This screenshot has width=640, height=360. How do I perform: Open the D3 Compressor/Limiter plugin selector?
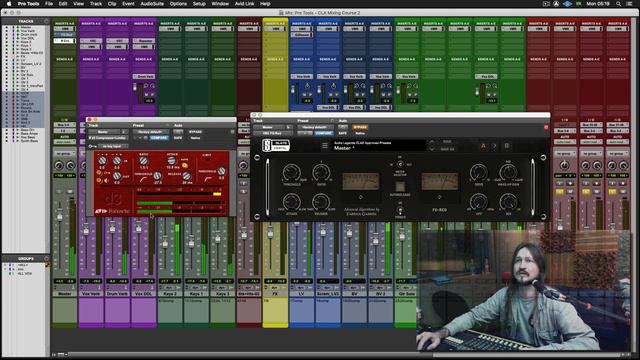pos(108,138)
